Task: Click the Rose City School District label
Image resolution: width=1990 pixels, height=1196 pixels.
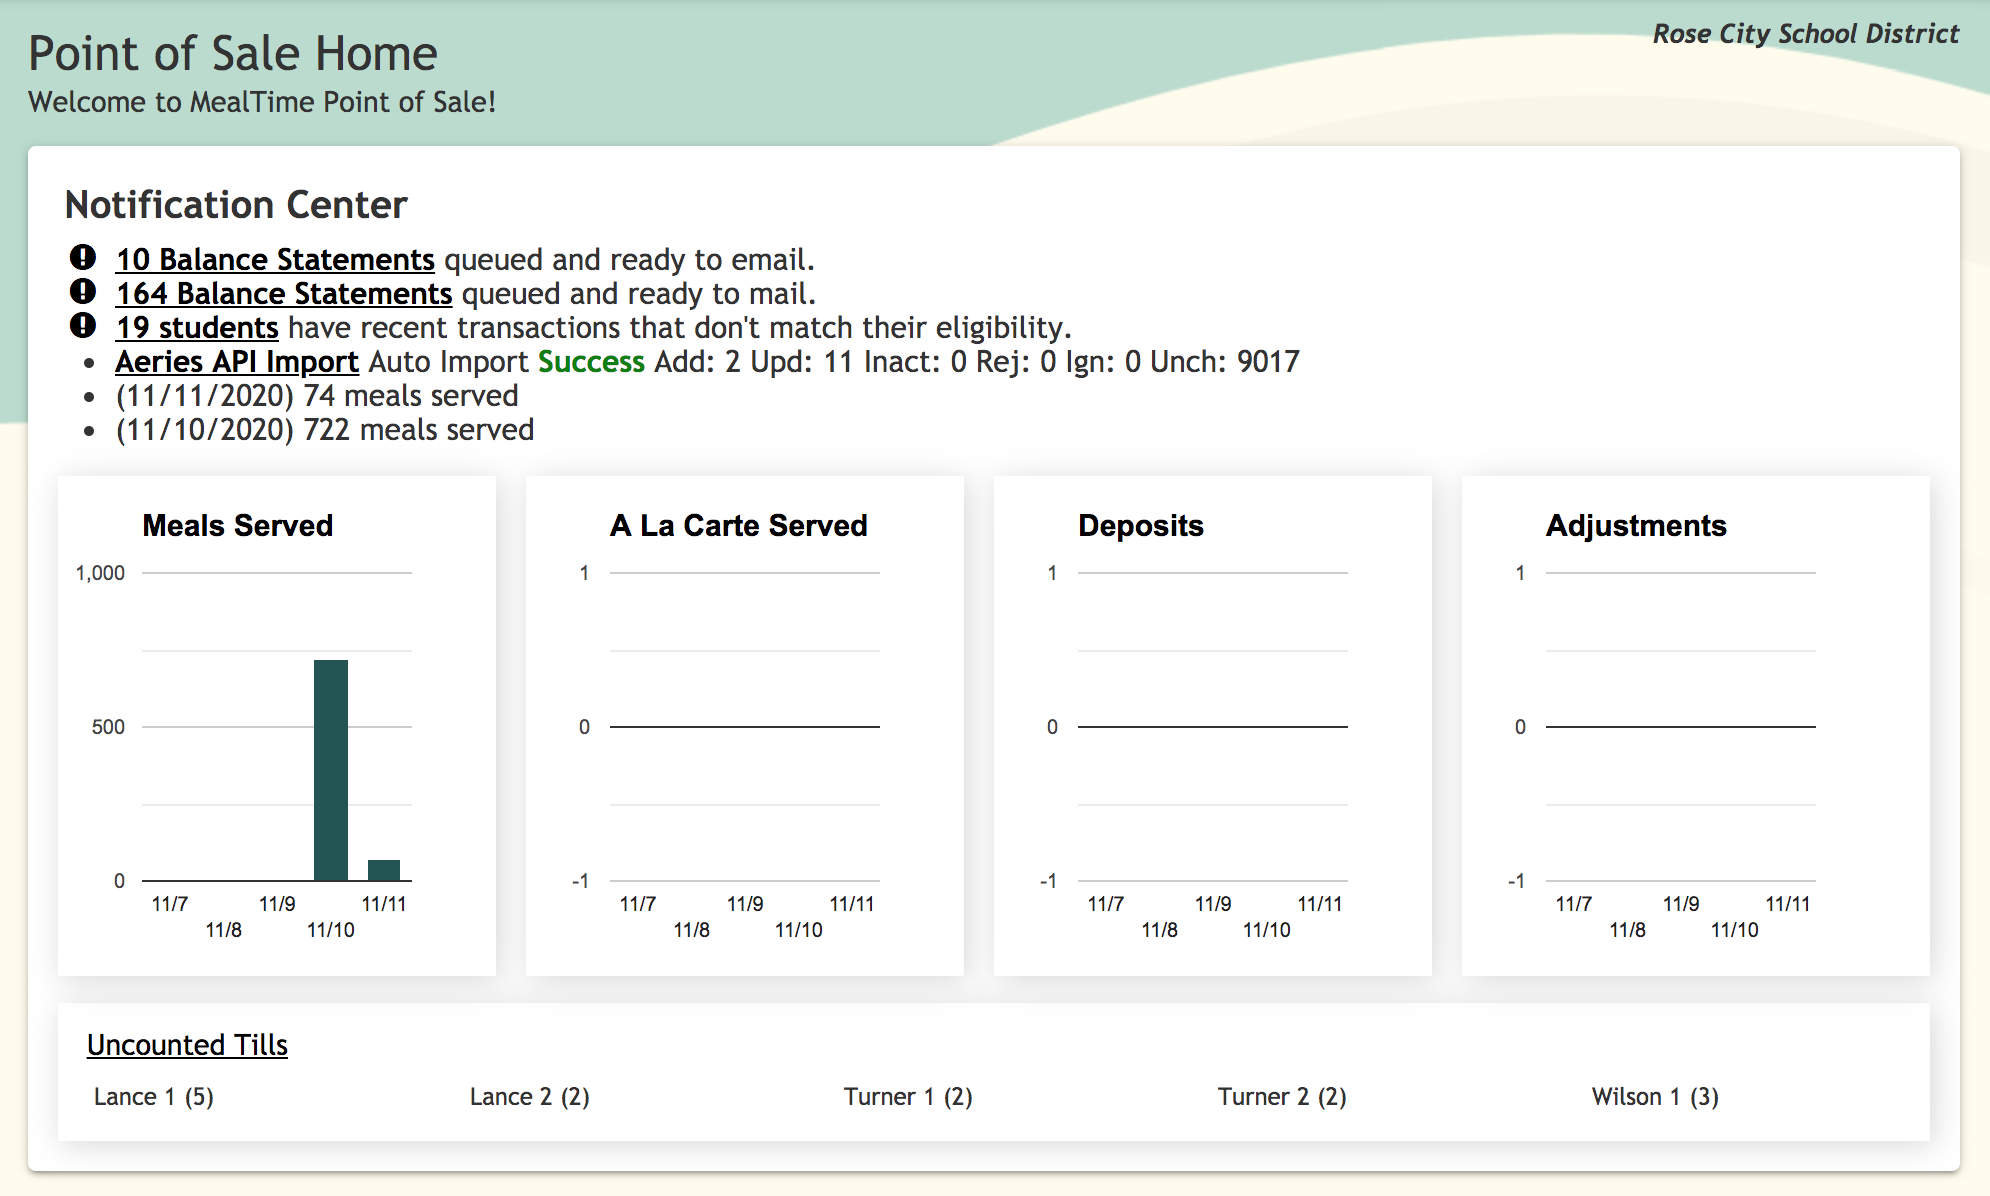Action: 1805,34
